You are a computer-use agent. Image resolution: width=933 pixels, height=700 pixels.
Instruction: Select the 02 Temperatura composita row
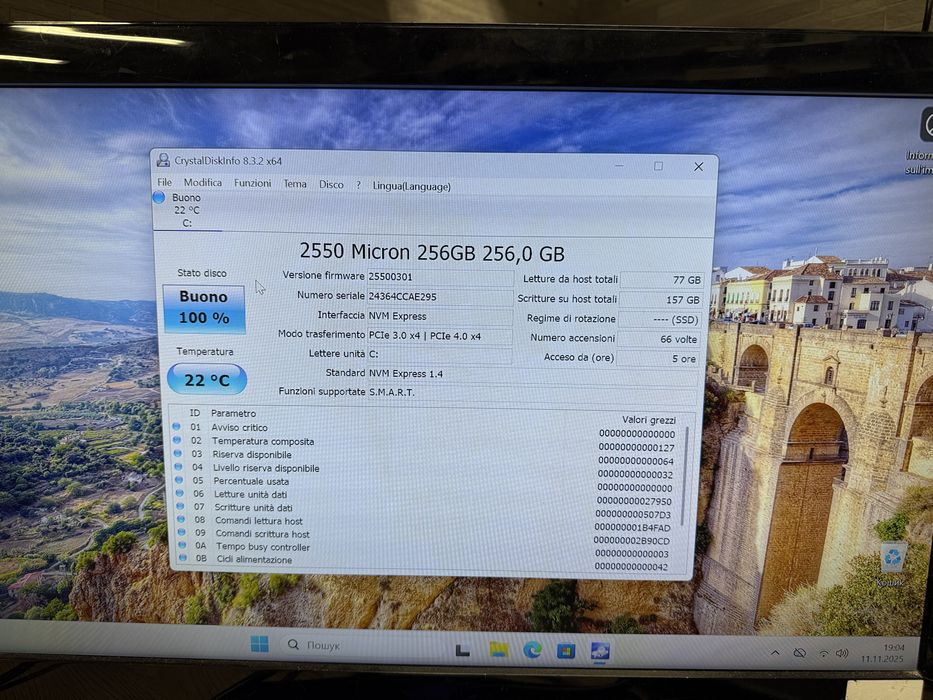click(x=424, y=443)
